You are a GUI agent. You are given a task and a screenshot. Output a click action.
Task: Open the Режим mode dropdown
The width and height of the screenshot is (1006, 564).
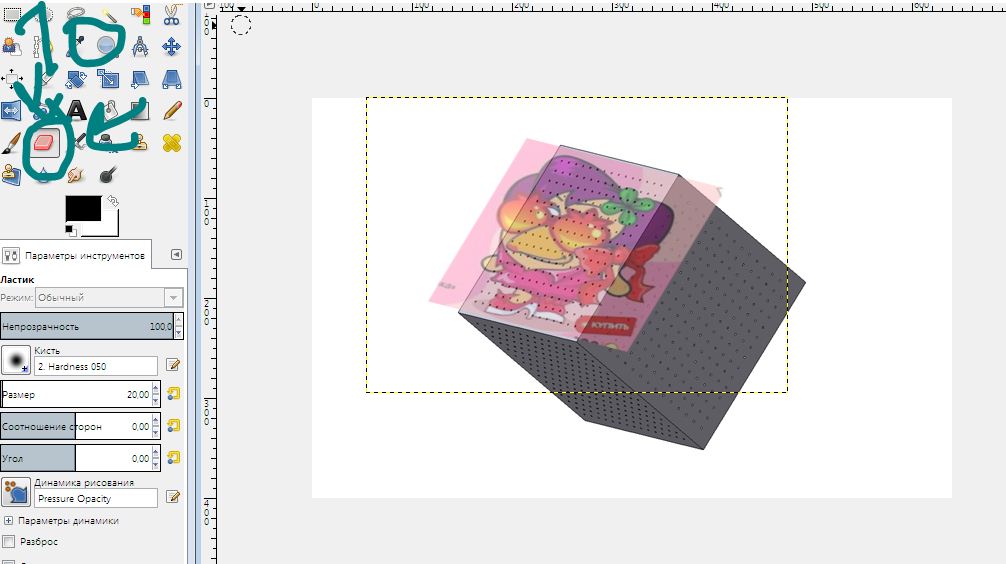[109, 297]
